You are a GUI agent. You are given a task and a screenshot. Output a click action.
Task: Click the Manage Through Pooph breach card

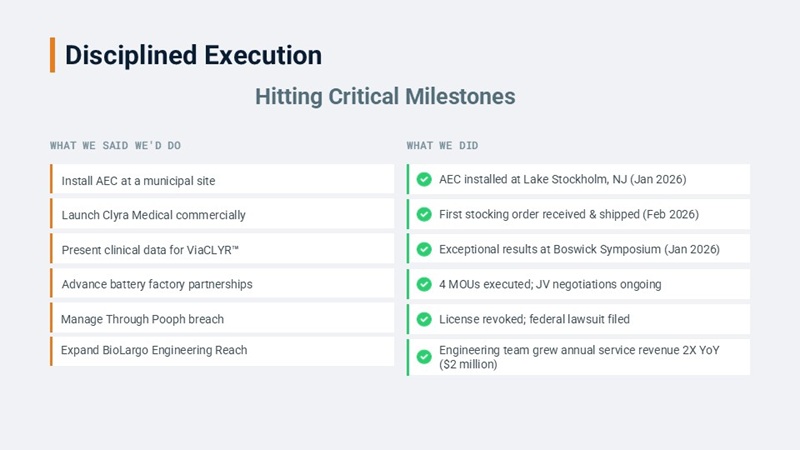(x=222, y=319)
